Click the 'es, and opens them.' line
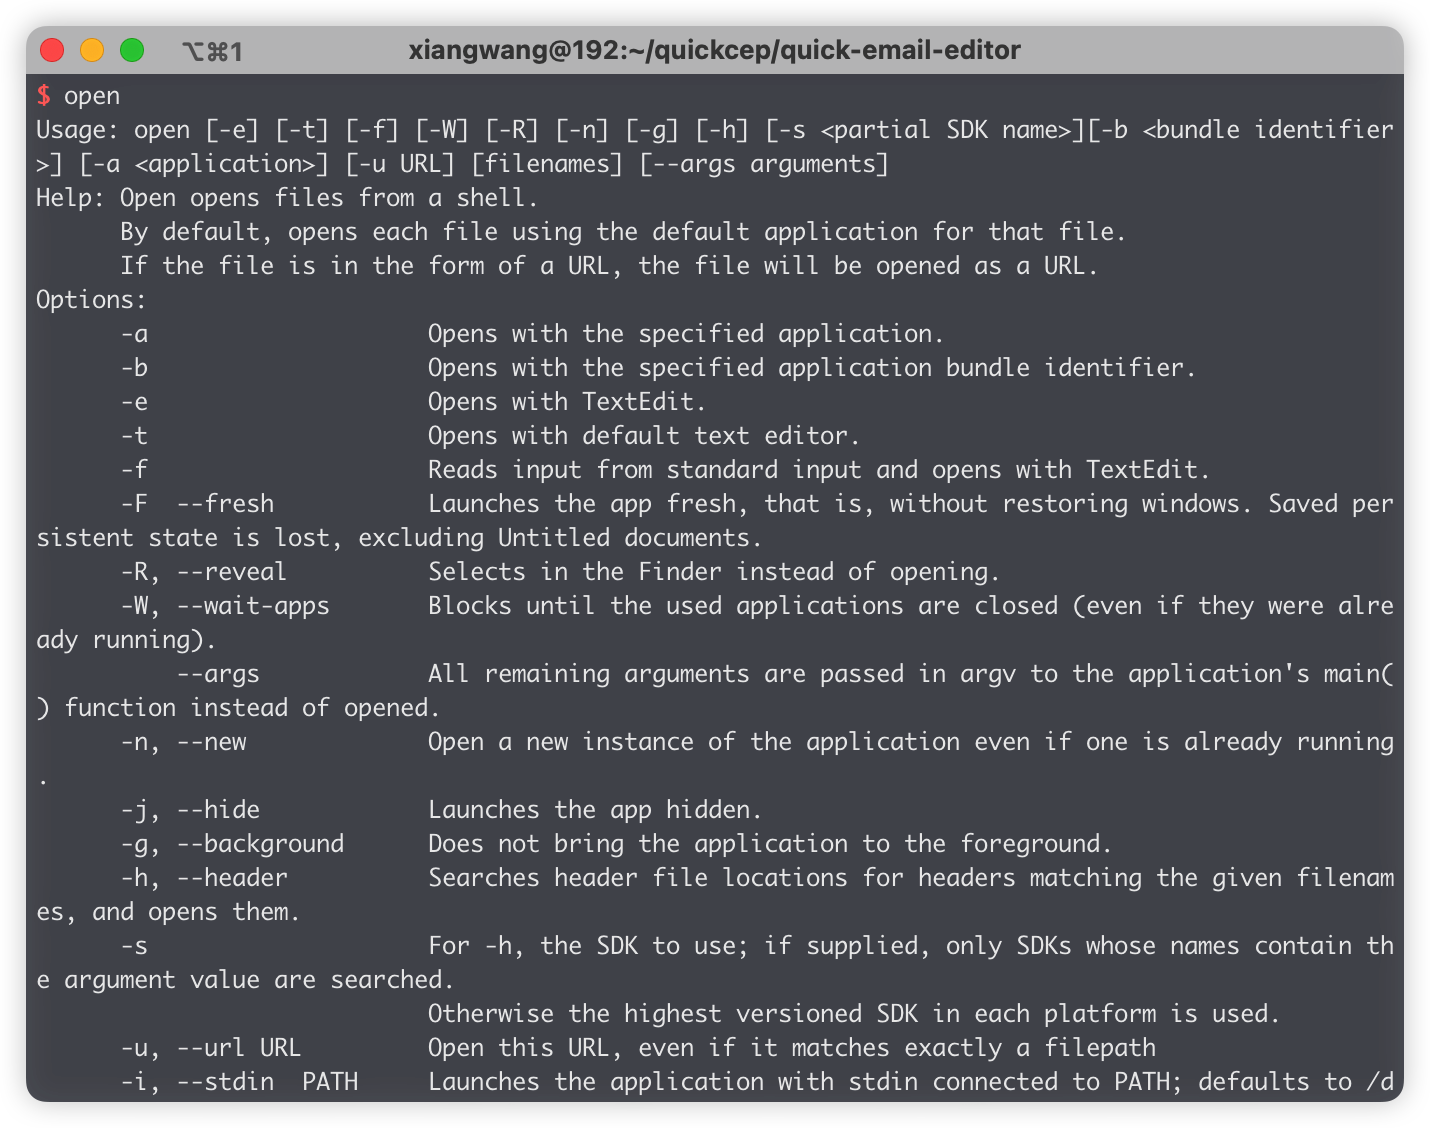The height and width of the screenshot is (1128, 1430). pos(168,912)
